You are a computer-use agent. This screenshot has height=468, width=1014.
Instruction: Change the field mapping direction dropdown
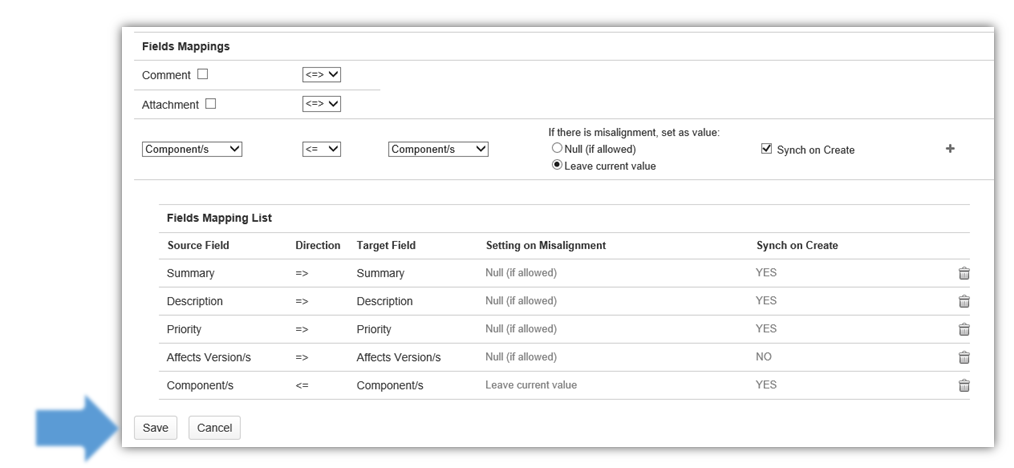tap(321, 149)
